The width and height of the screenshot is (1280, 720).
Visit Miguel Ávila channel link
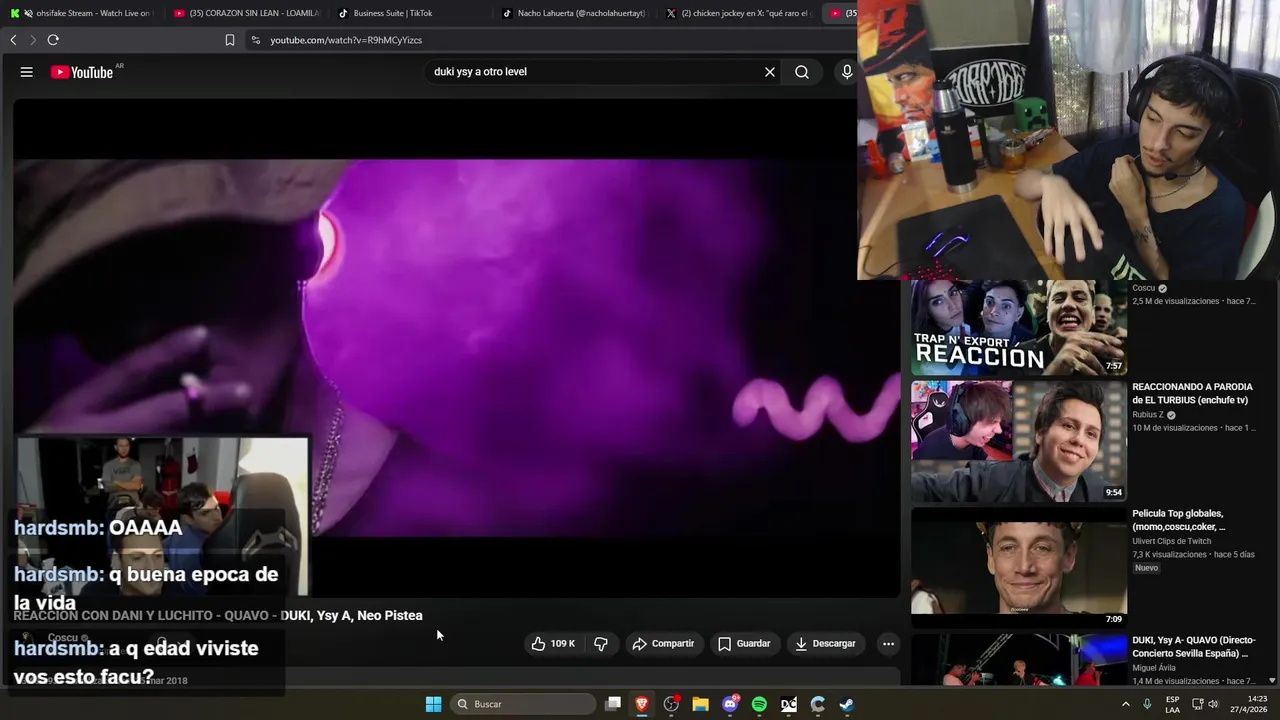(x=1154, y=668)
